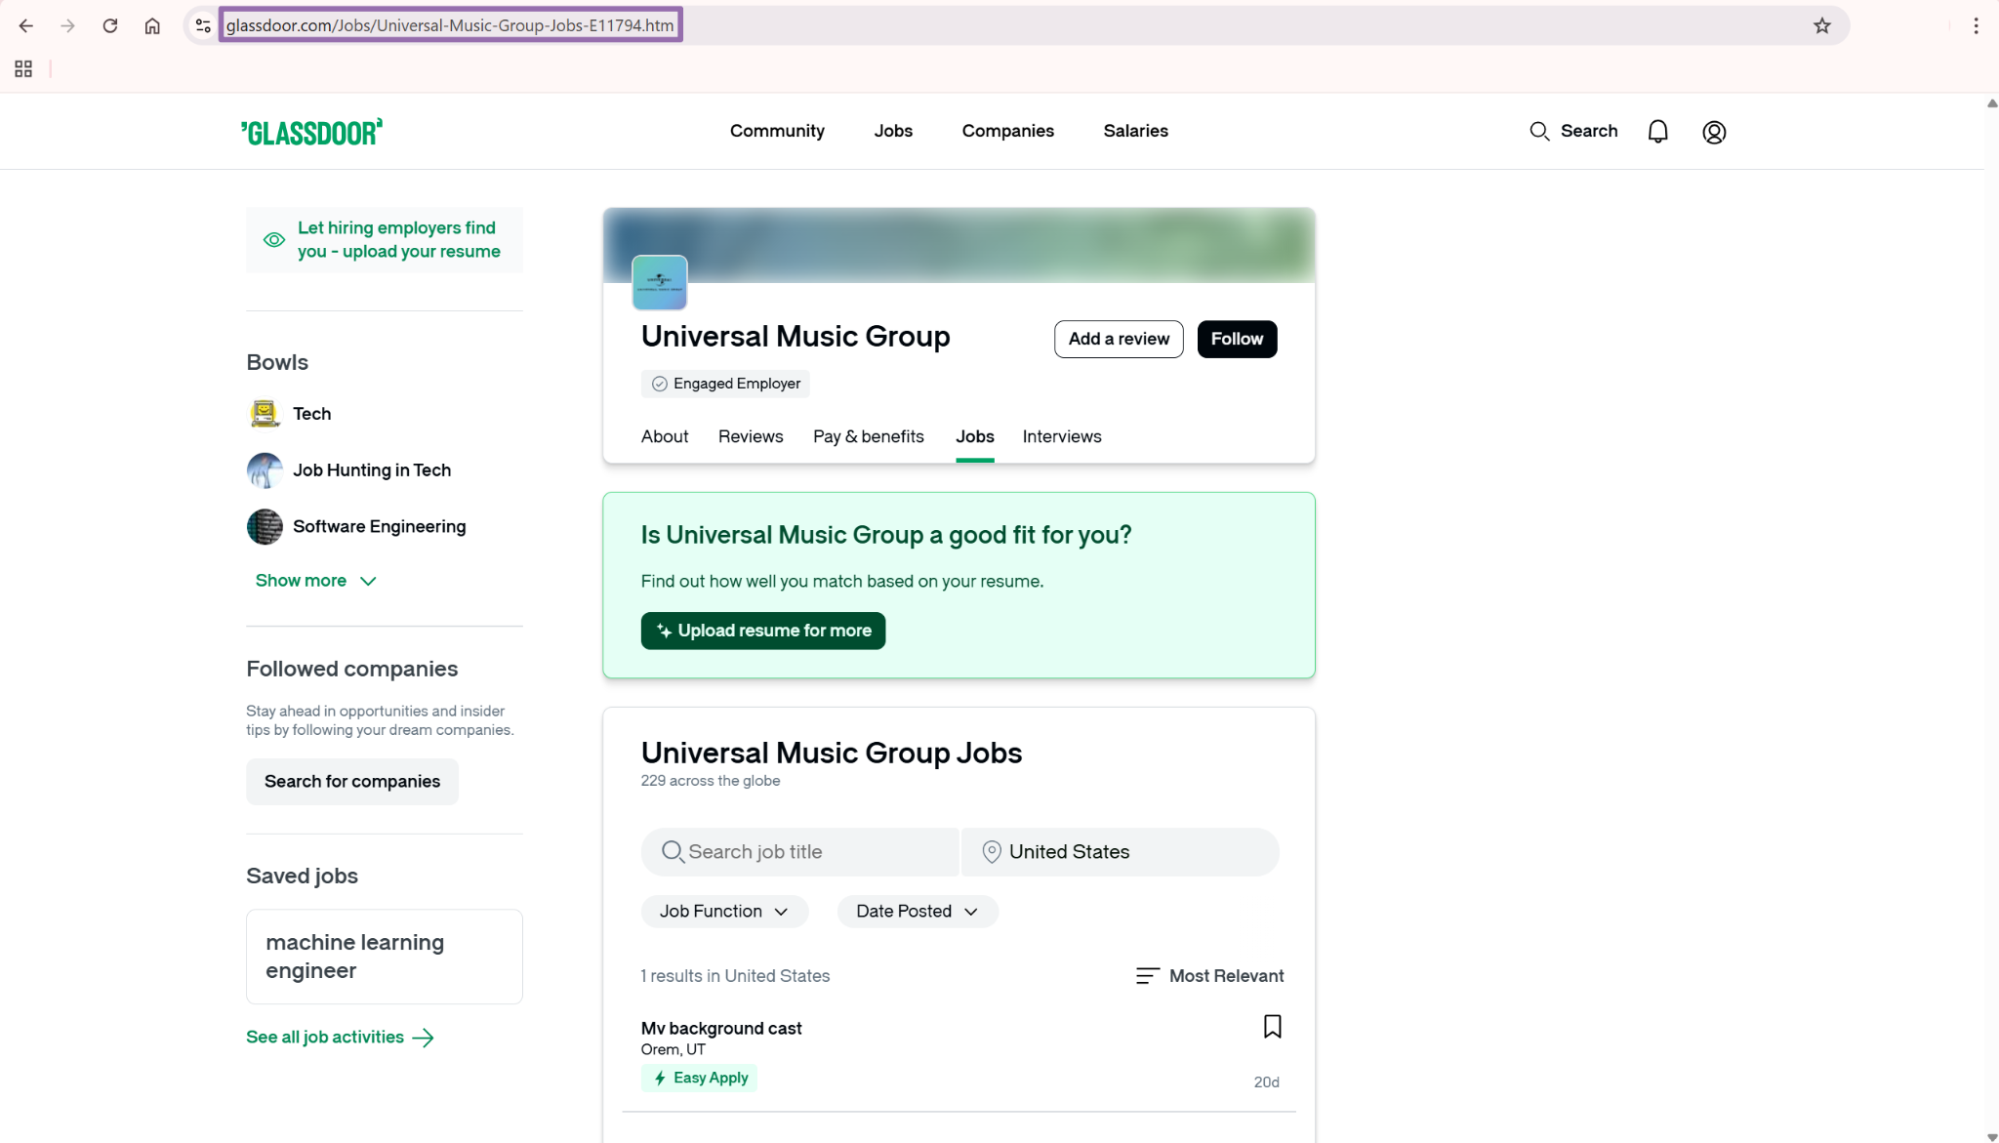This screenshot has width=1999, height=1143.
Task: Click the page scrollbar up arrow
Action: pos(1991,103)
